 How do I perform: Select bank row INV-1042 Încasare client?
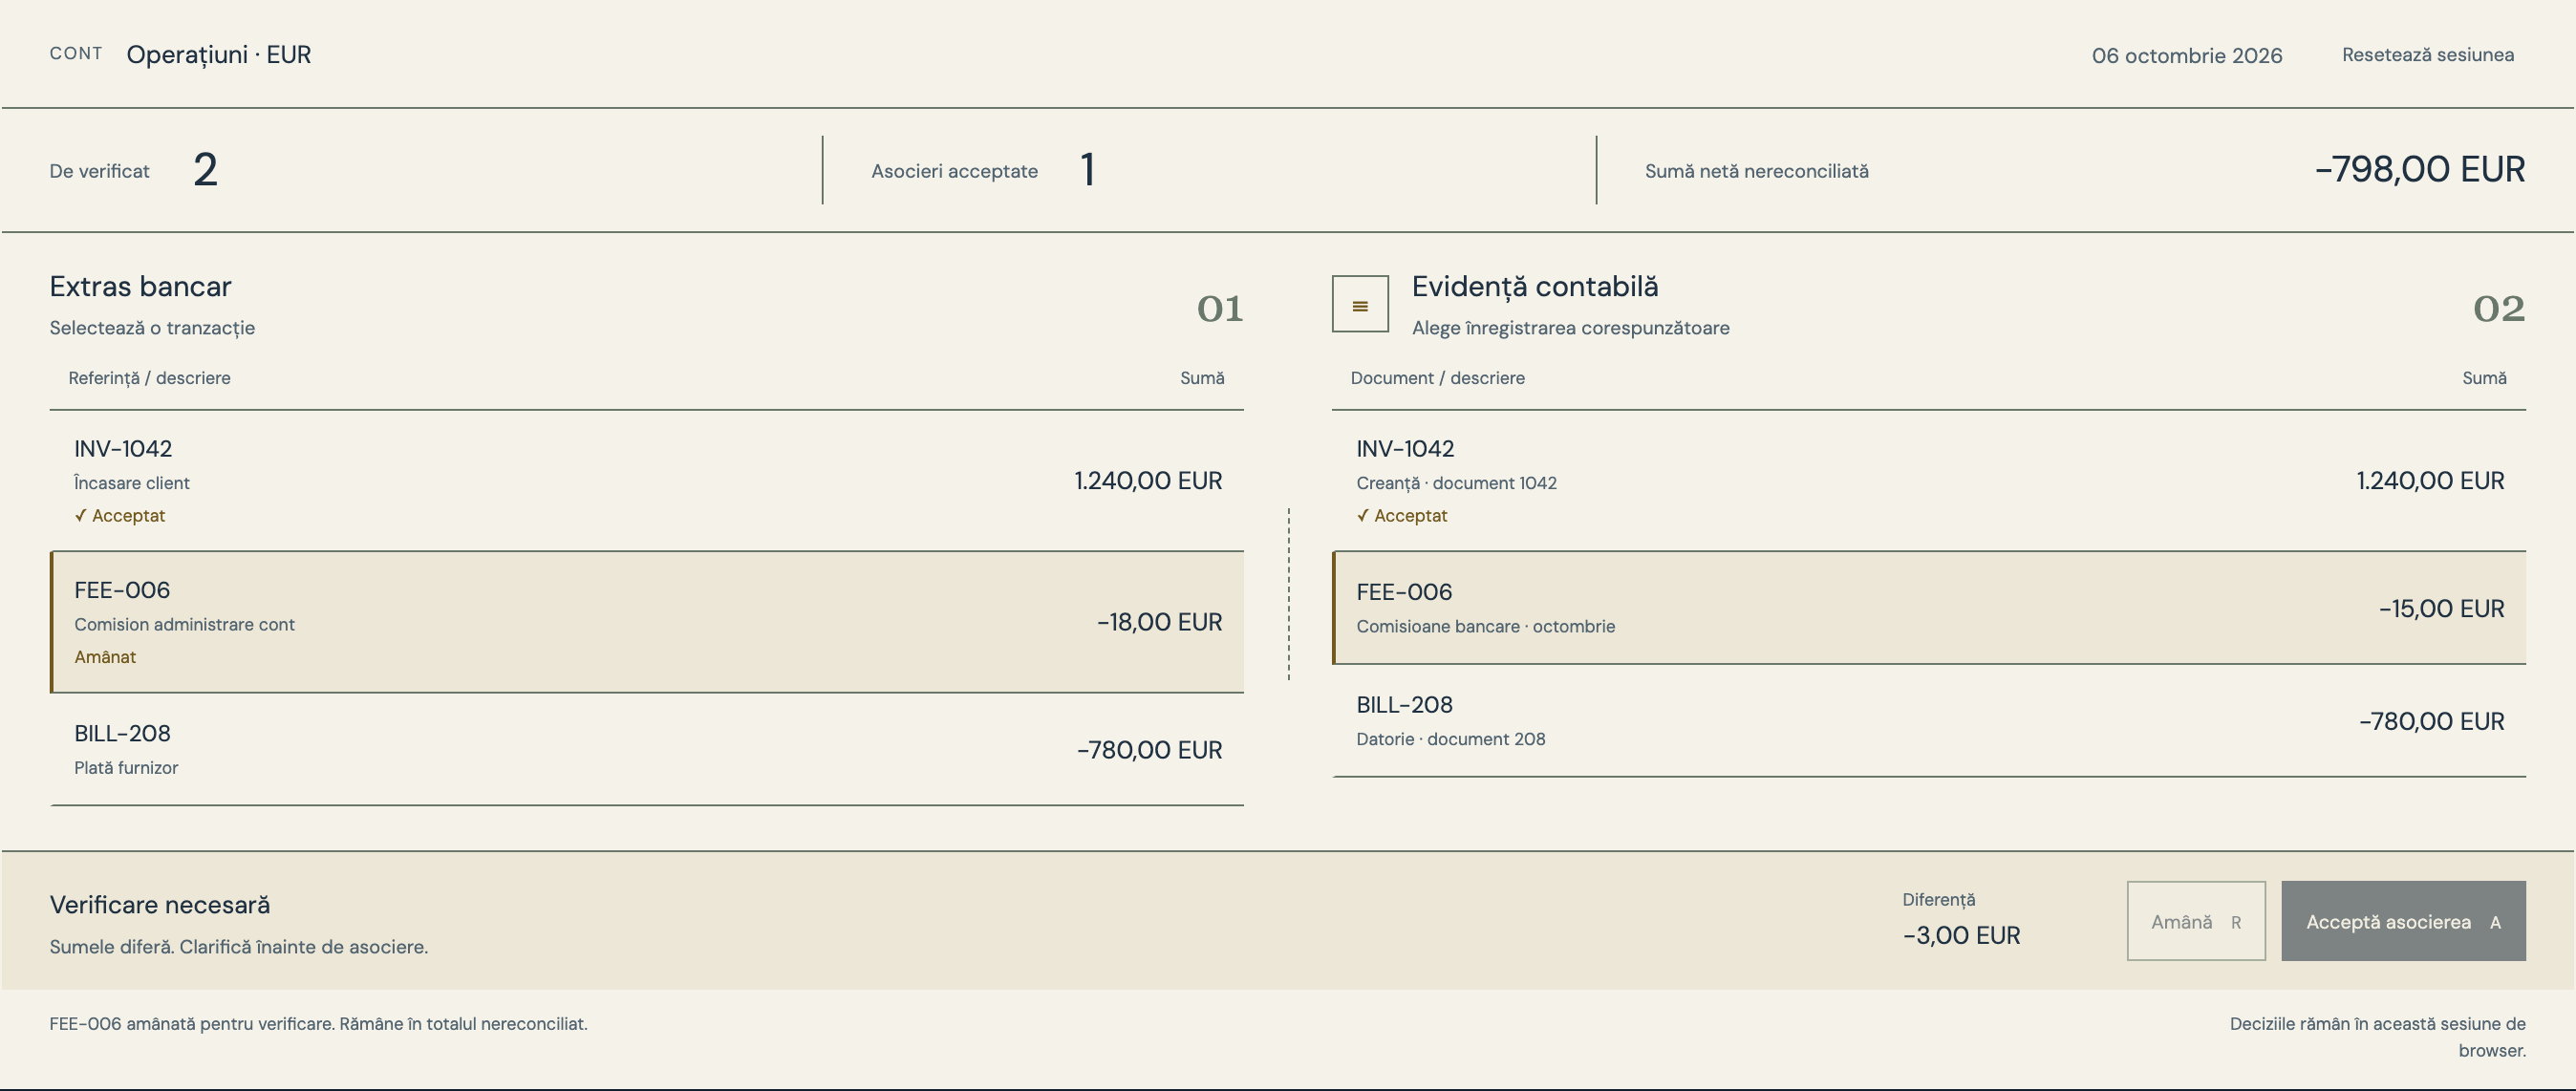647,481
